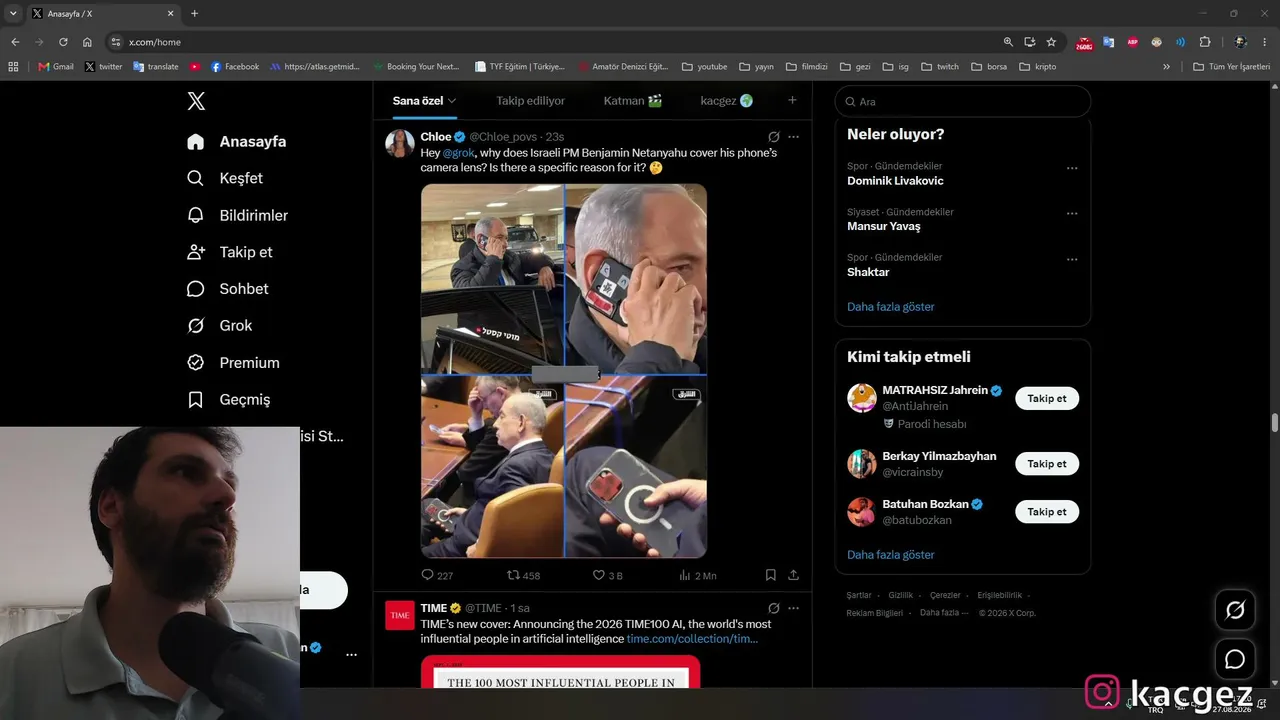Reply to Chloe's post

(437, 575)
